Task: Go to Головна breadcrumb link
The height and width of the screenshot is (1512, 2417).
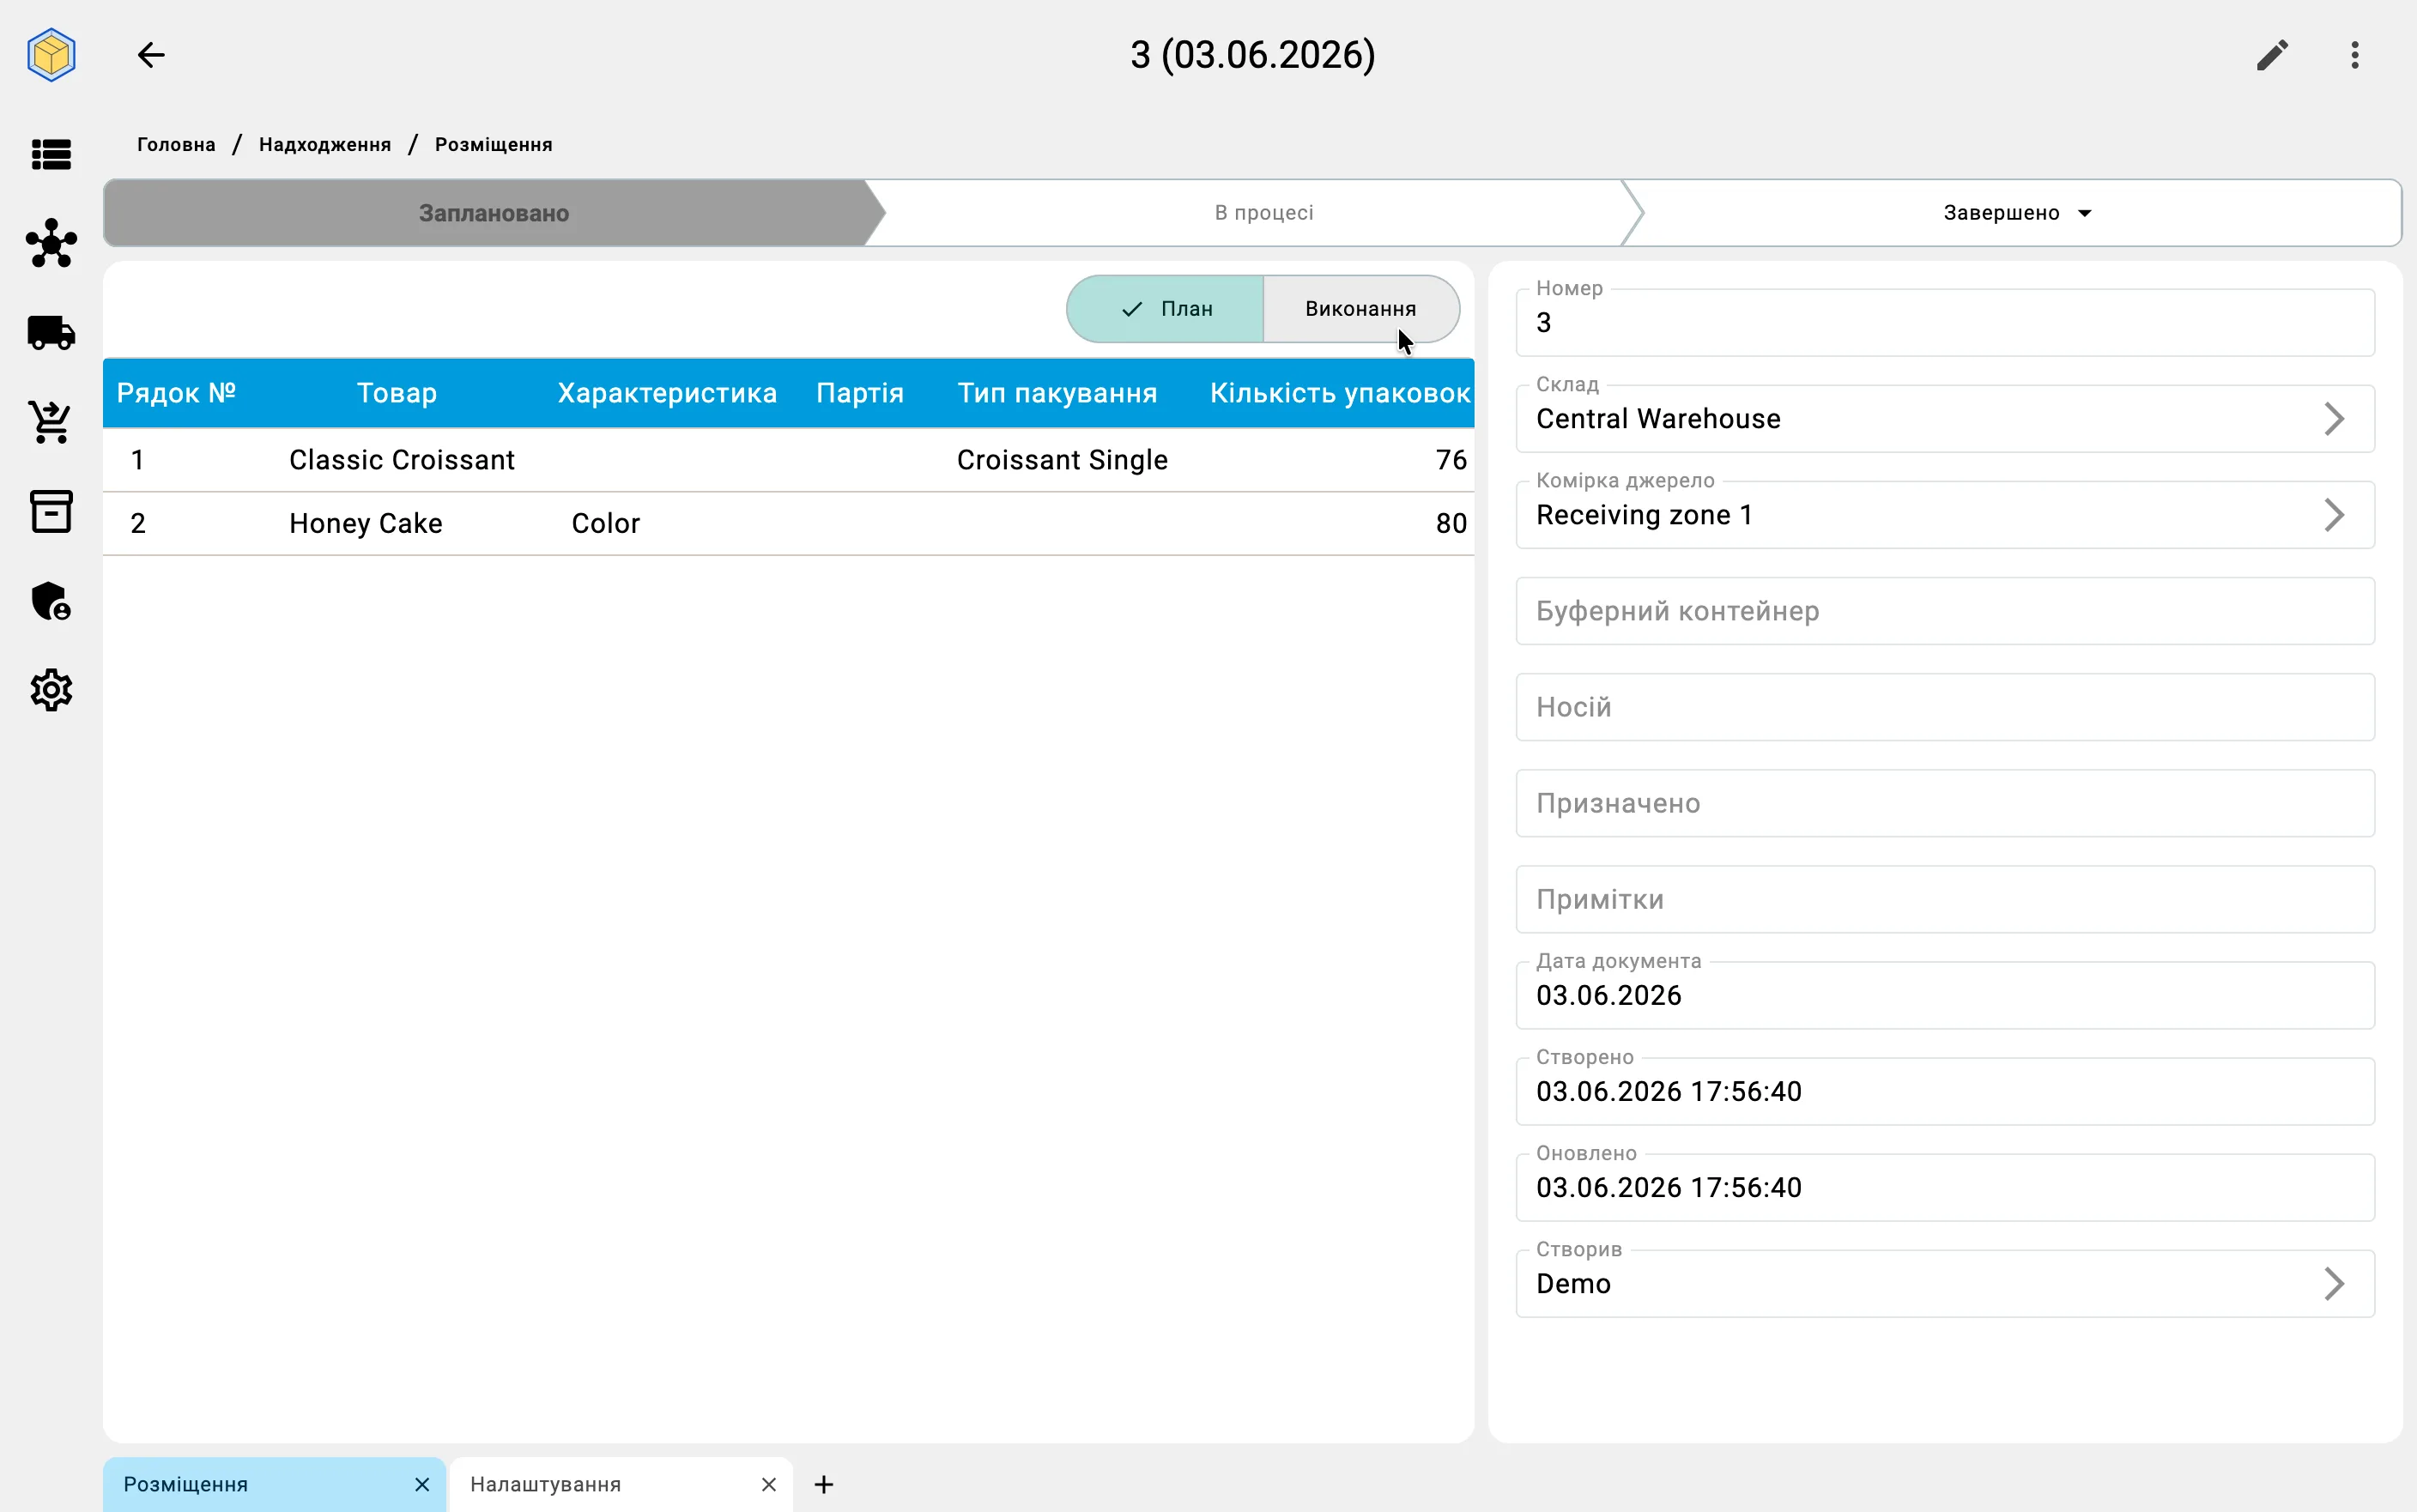Action: (x=176, y=144)
